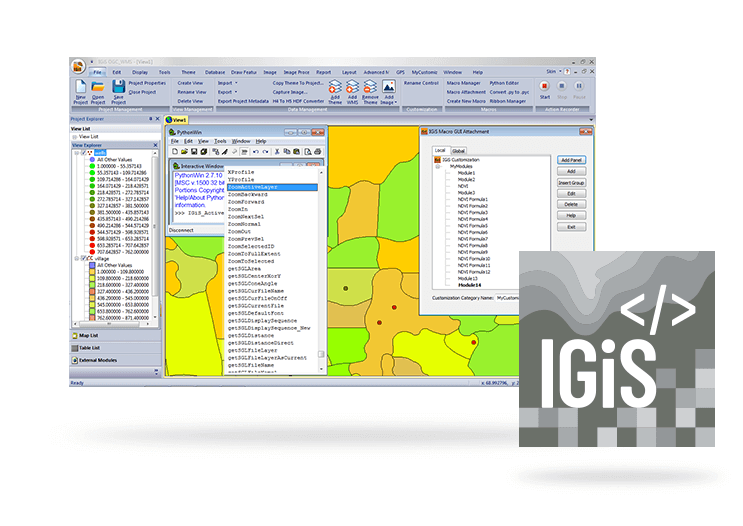Click the Save Project disk icon
Viewport: 743px width, 526px height.
pos(118,87)
